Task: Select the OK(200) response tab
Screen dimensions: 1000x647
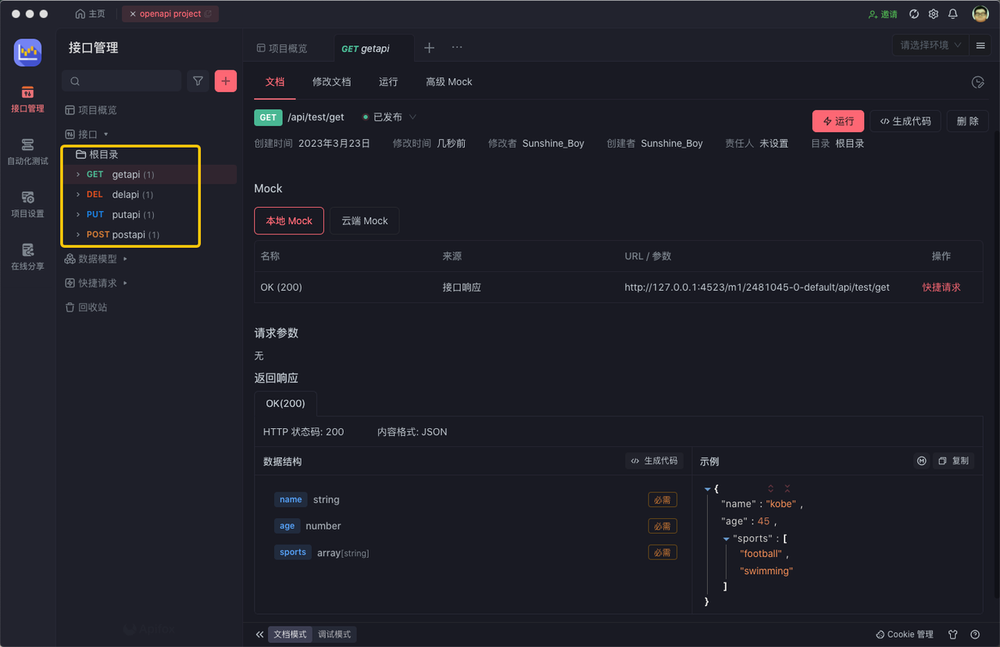Action: pos(286,403)
